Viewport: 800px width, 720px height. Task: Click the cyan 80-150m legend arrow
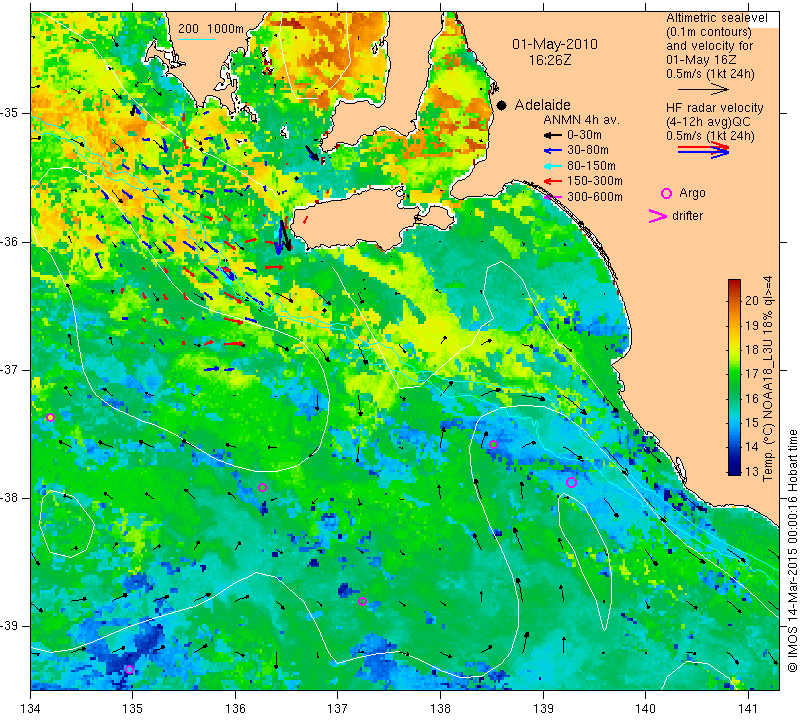click(x=553, y=166)
